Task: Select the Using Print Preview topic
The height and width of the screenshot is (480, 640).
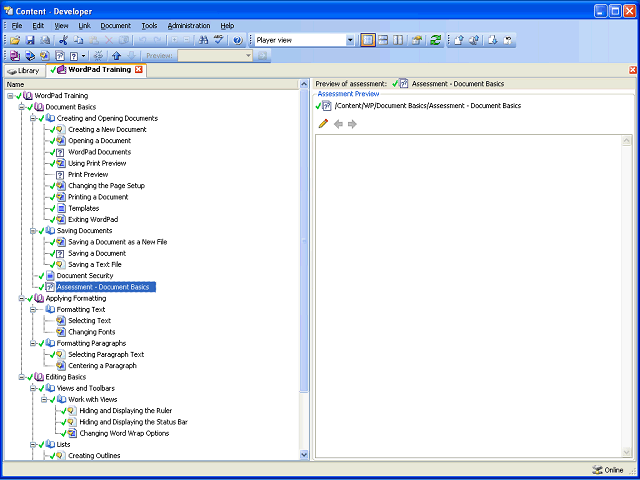Action: click(x=97, y=163)
